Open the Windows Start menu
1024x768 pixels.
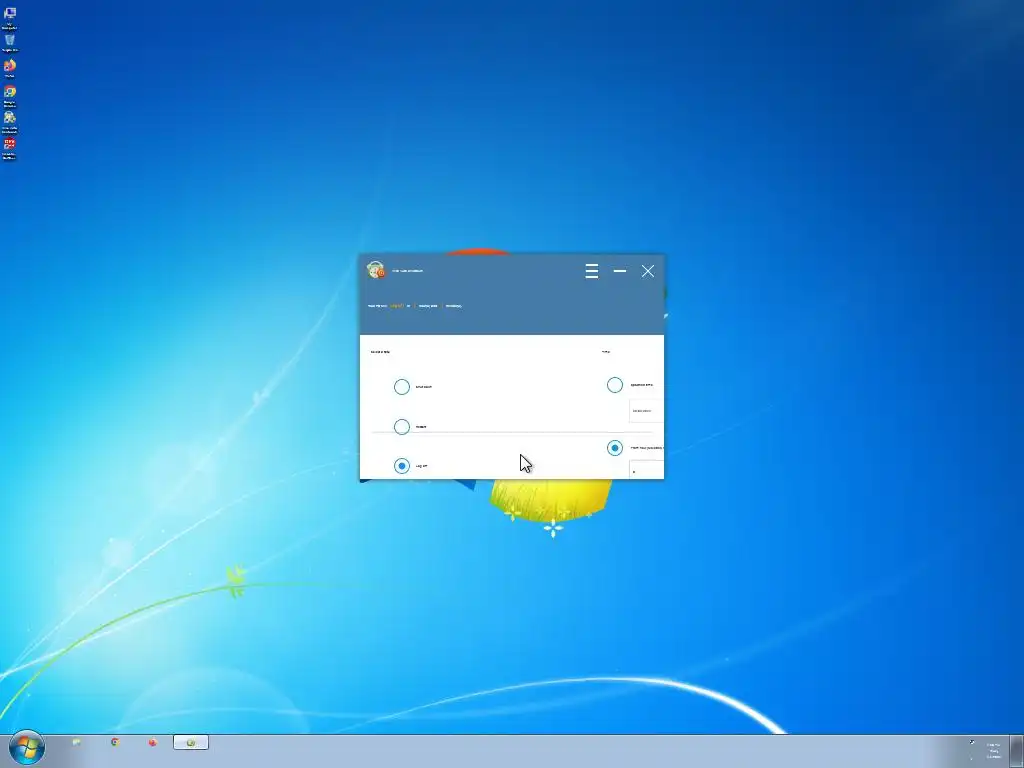point(26,747)
